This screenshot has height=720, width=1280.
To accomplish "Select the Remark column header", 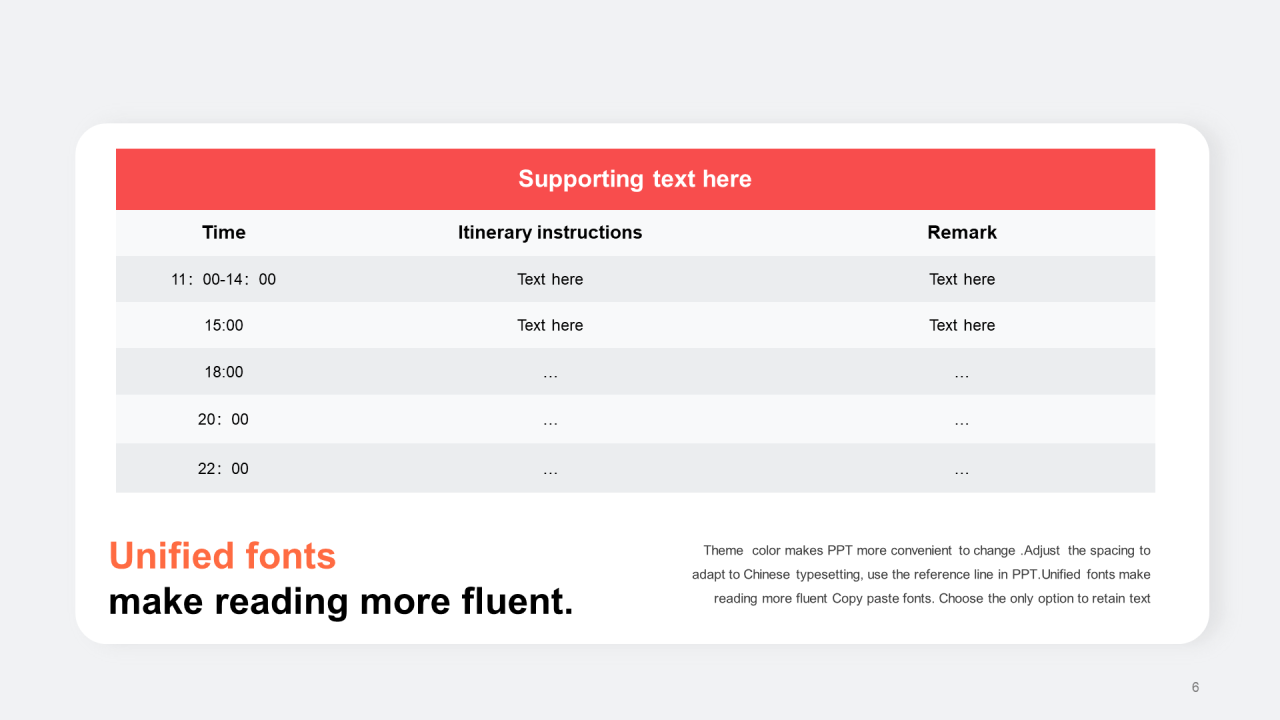I will [962, 232].
